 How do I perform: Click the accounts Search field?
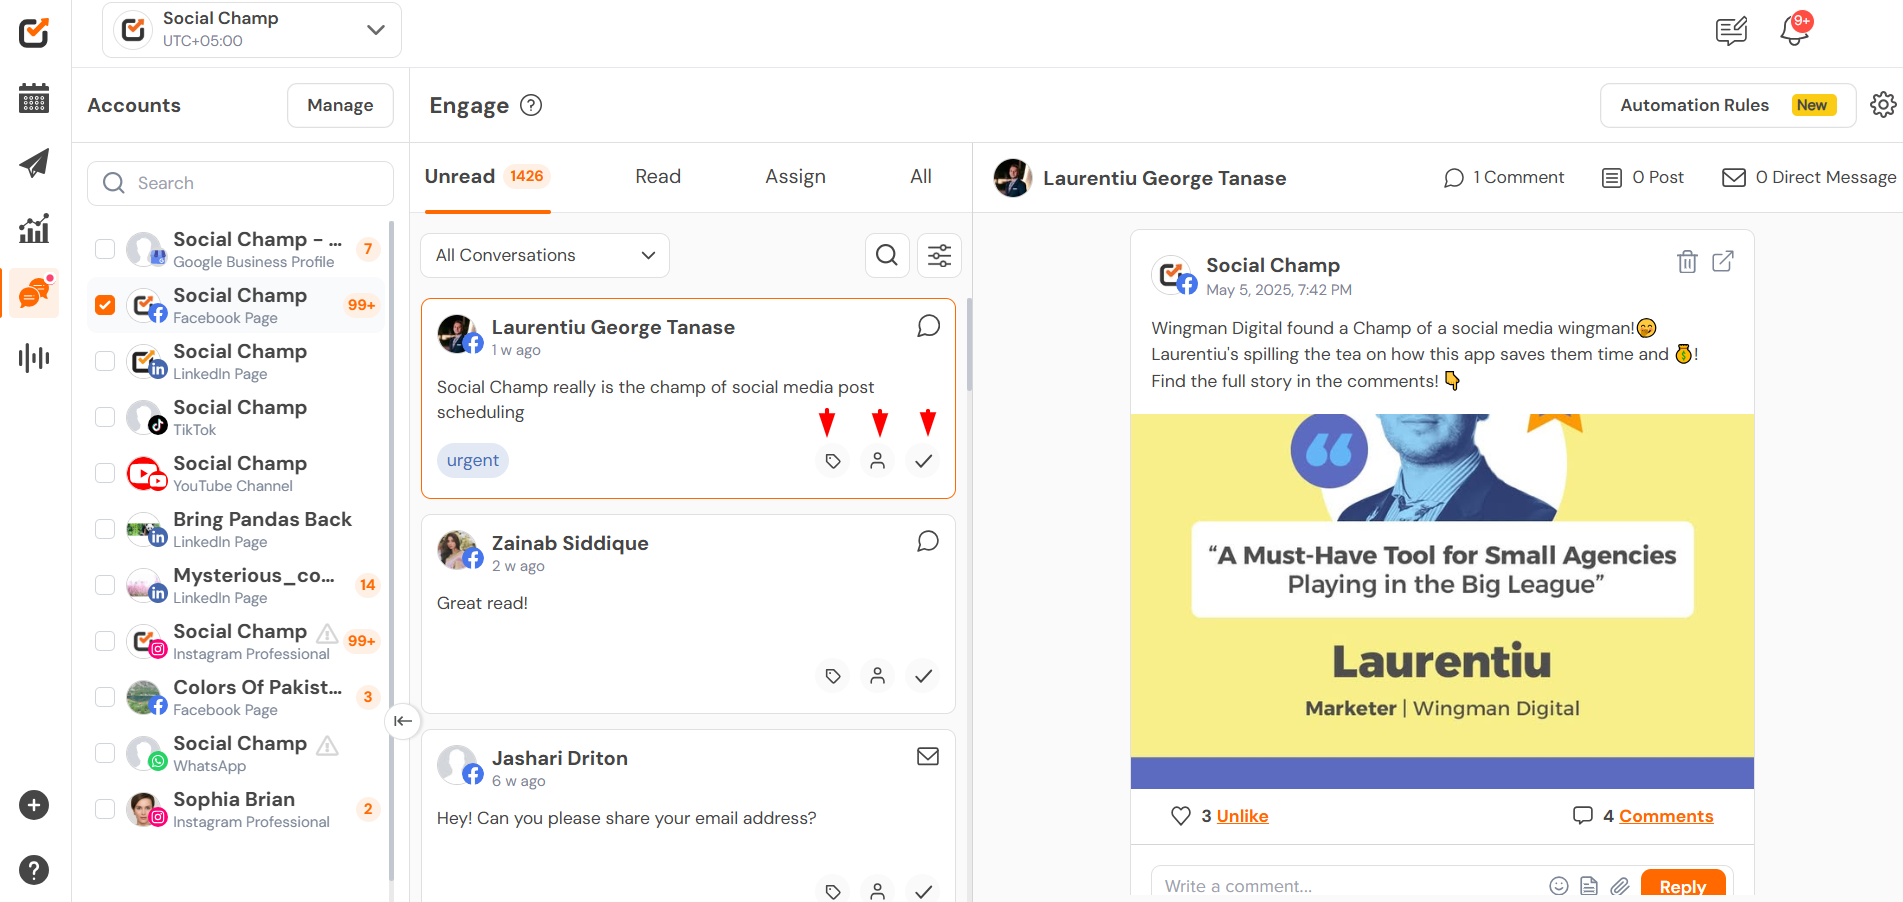240,183
